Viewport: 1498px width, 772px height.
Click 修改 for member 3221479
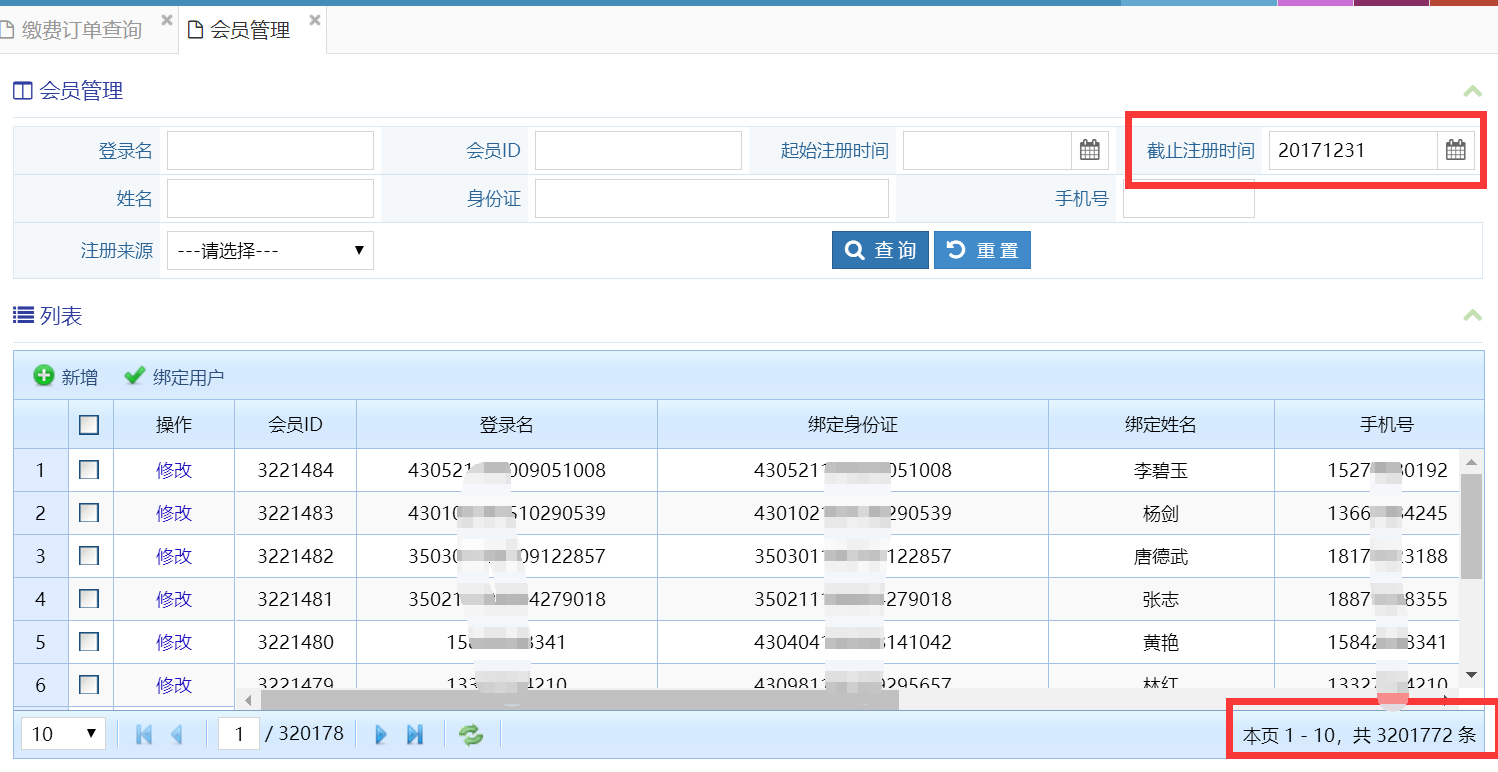174,685
